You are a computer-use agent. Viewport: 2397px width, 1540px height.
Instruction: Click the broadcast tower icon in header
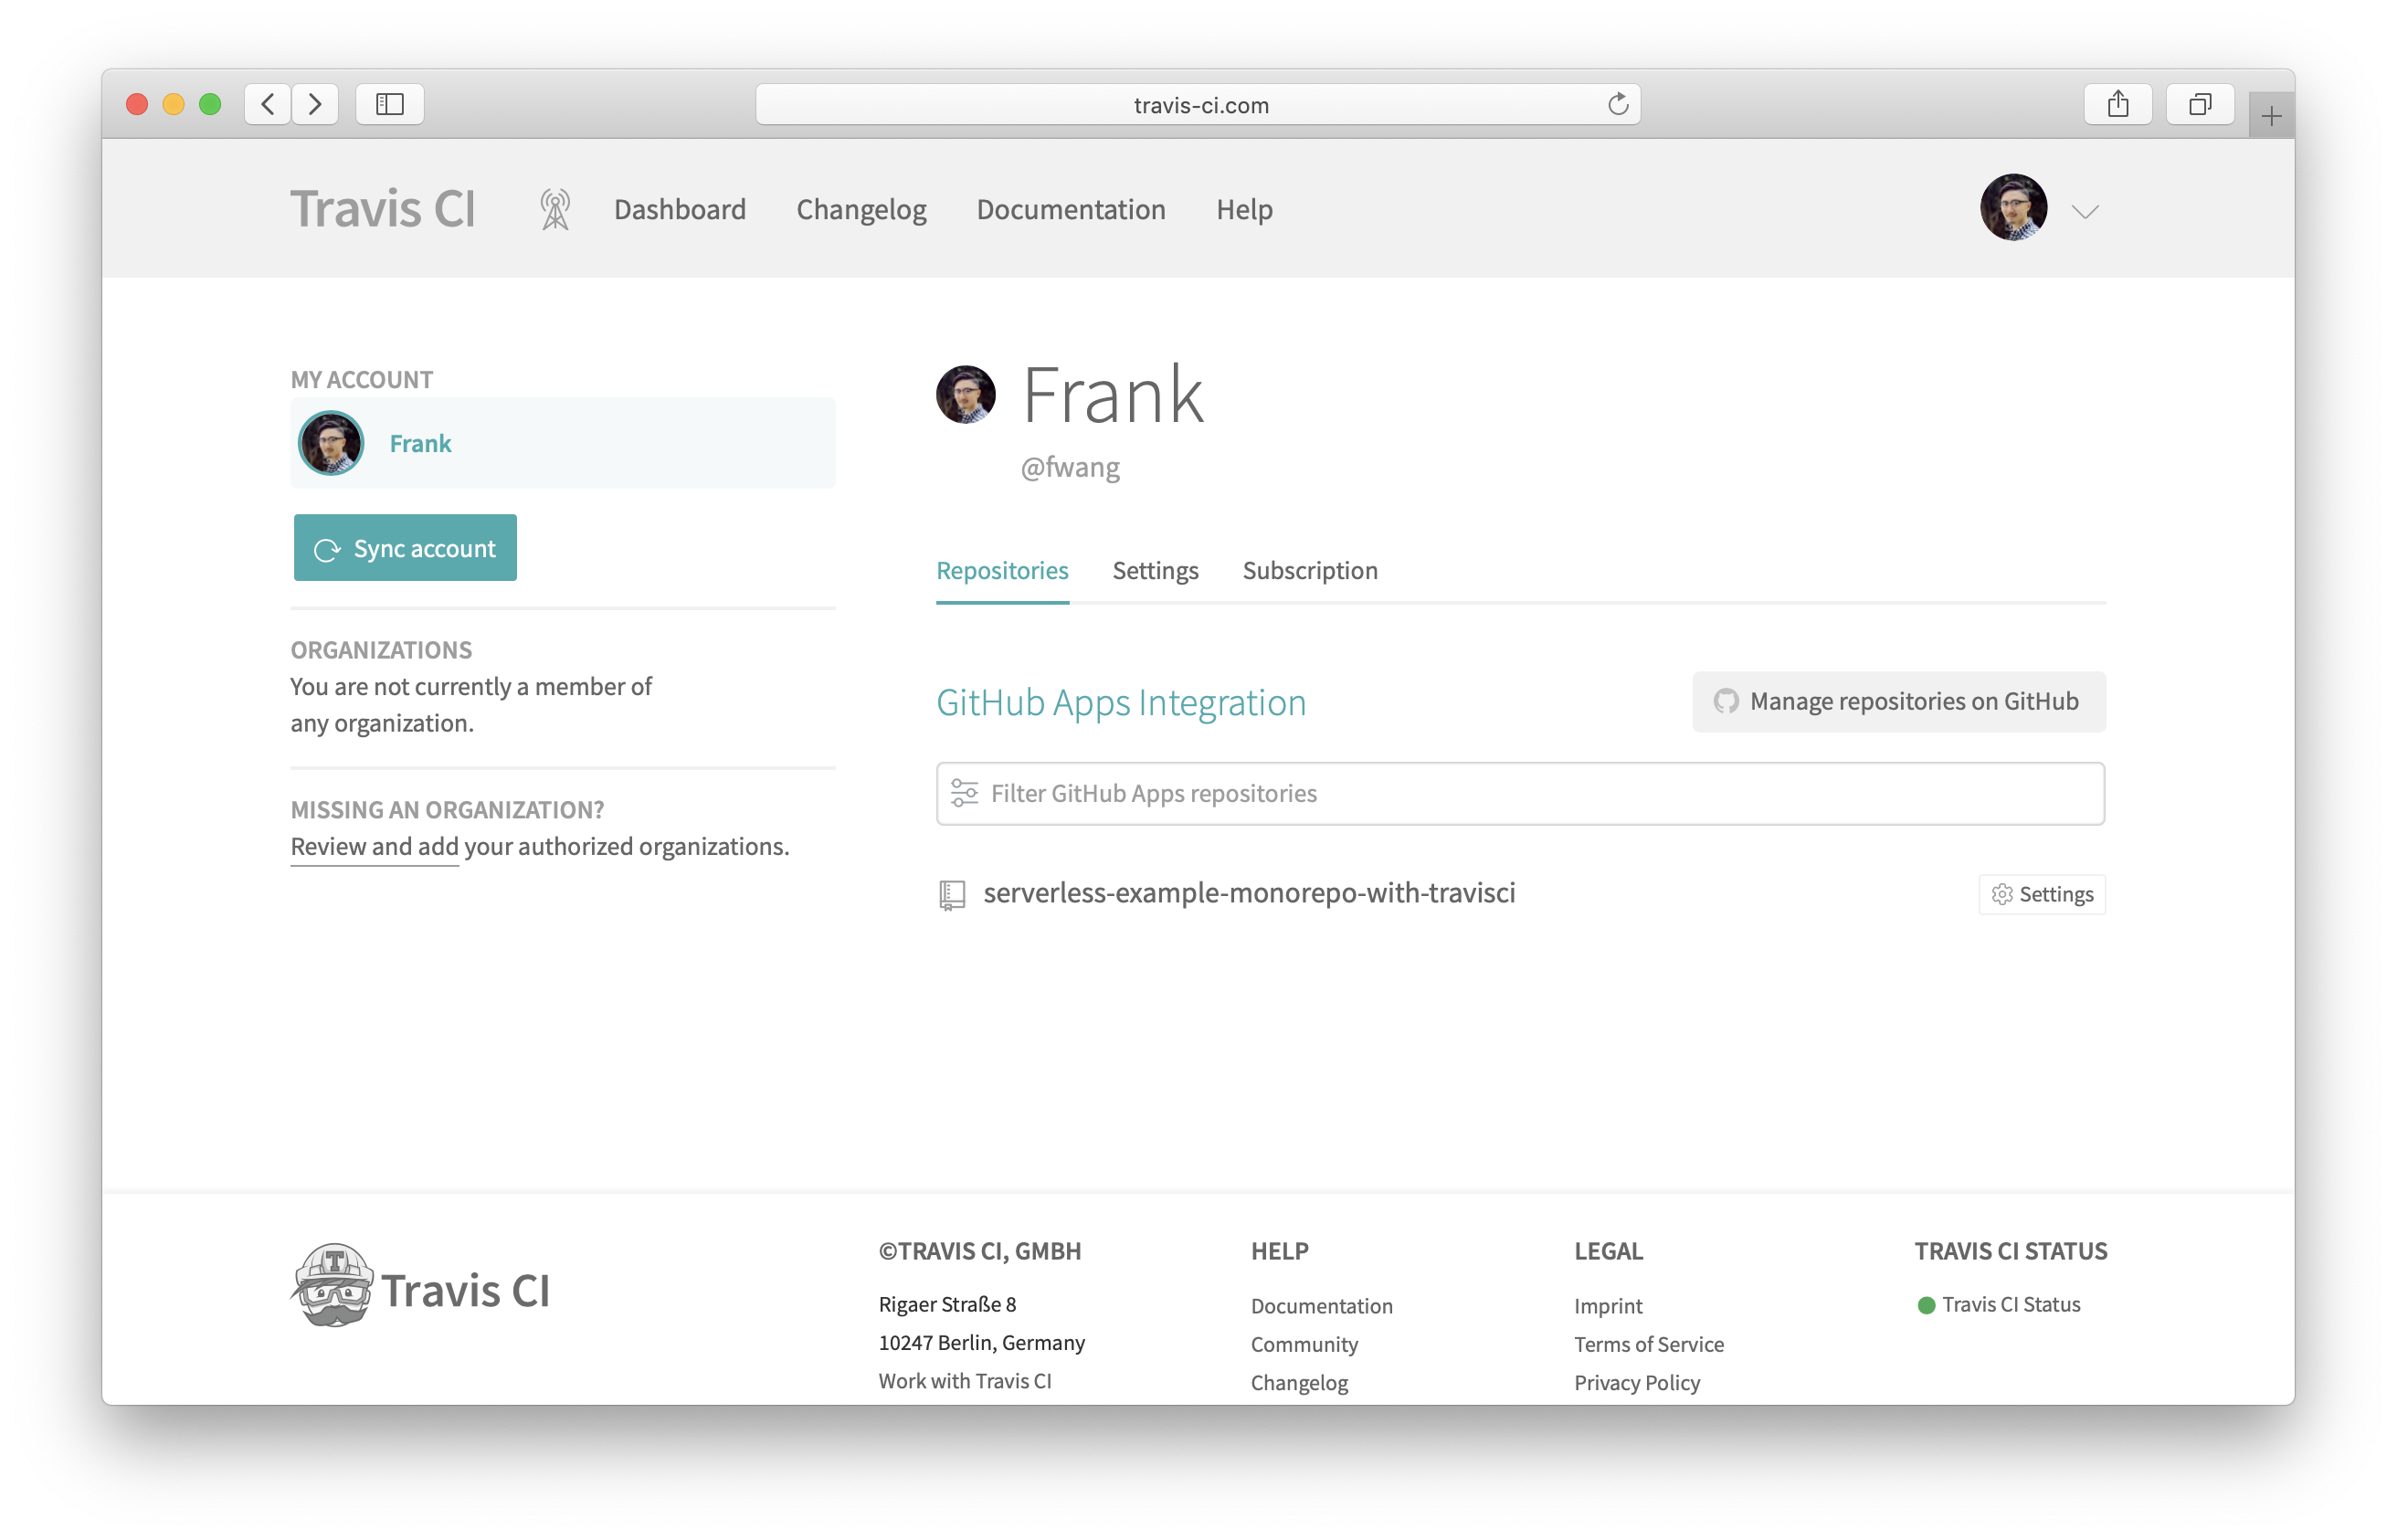click(555, 210)
